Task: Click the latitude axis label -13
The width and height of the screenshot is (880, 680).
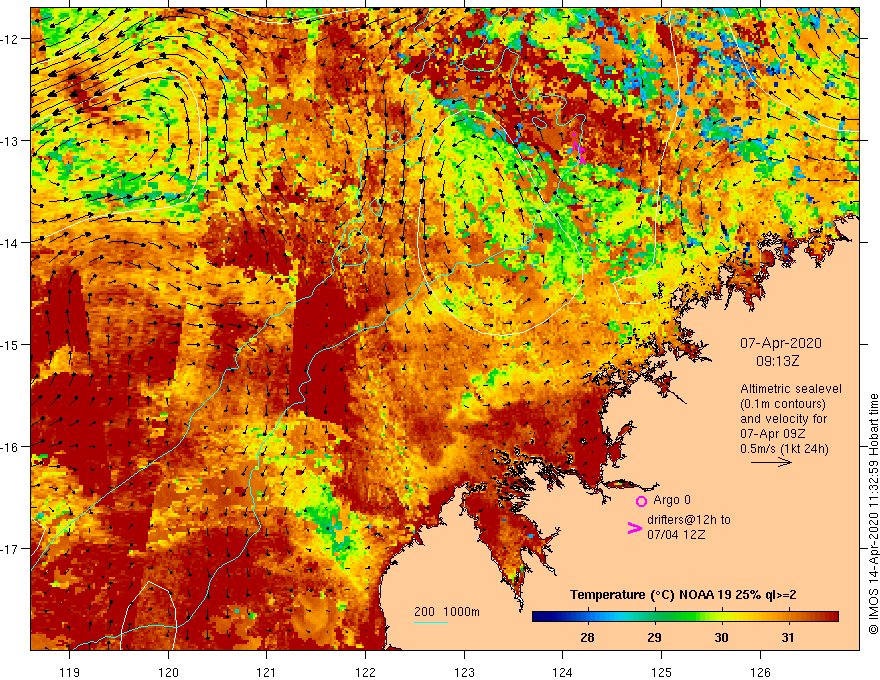Action: coord(11,141)
